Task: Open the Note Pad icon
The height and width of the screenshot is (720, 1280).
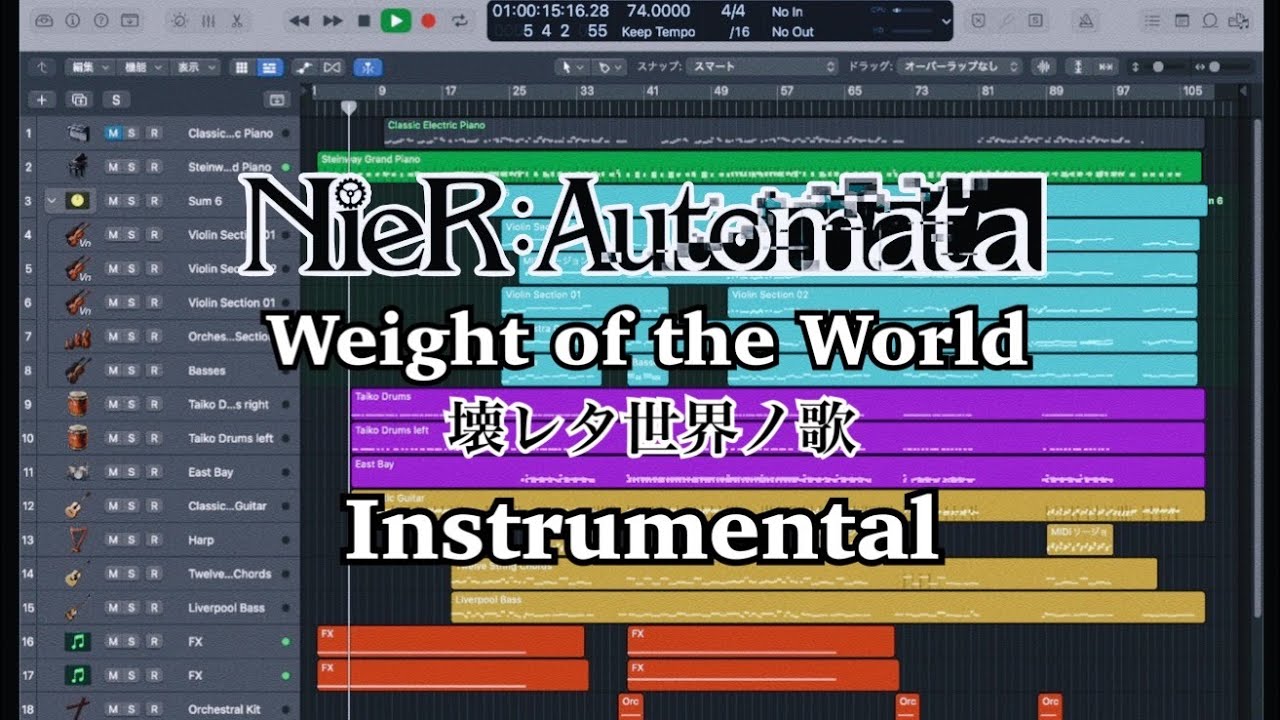Action: tap(1181, 20)
